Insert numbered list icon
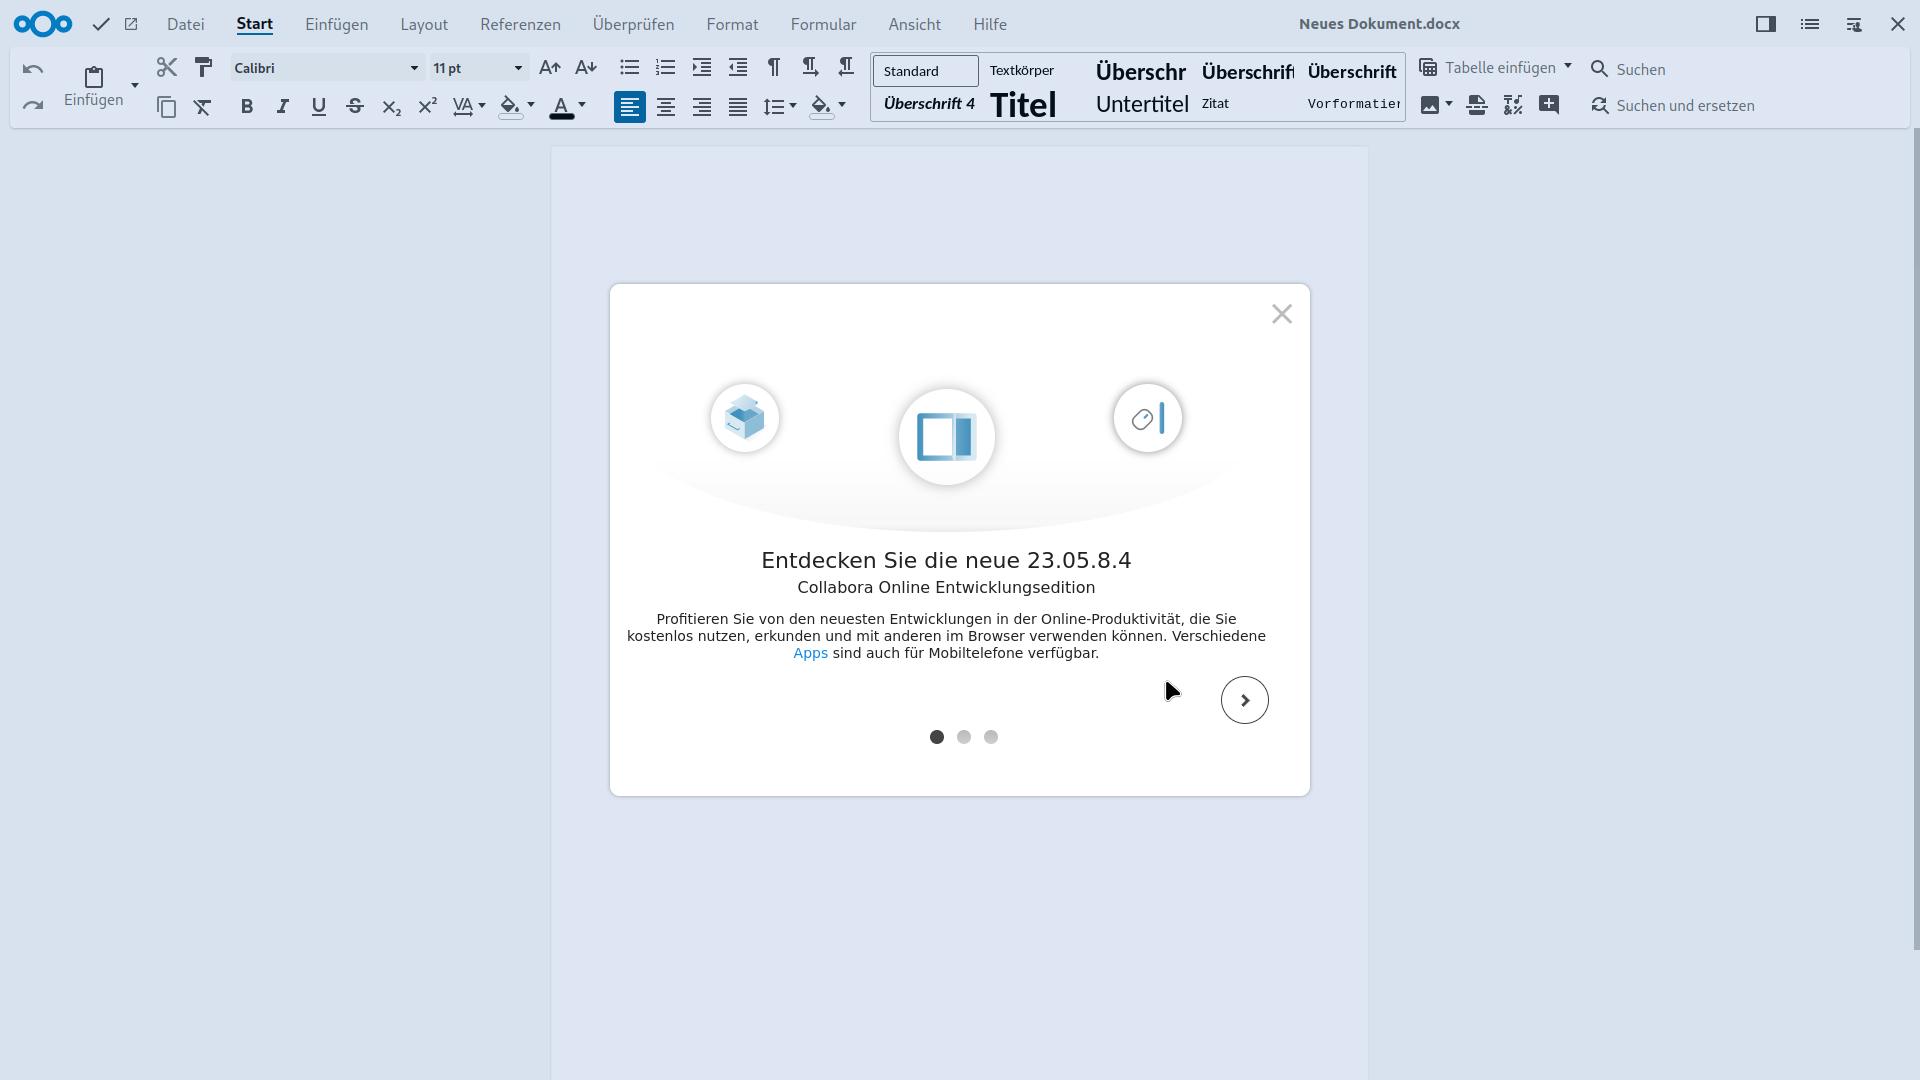The width and height of the screenshot is (1920, 1080). (665, 67)
